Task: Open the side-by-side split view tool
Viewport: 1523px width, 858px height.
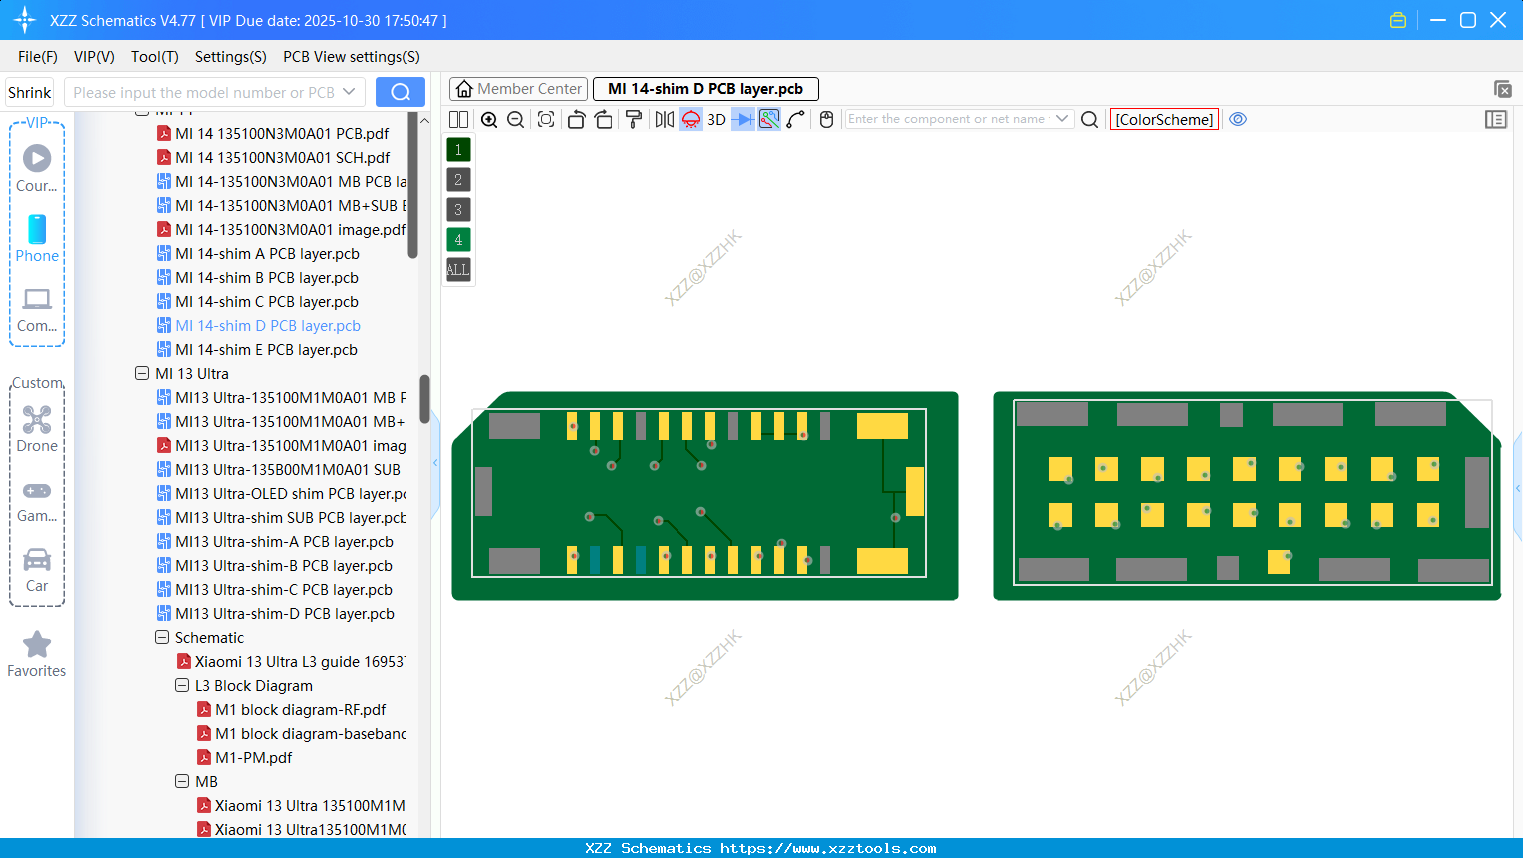Action: click(458, 119)
